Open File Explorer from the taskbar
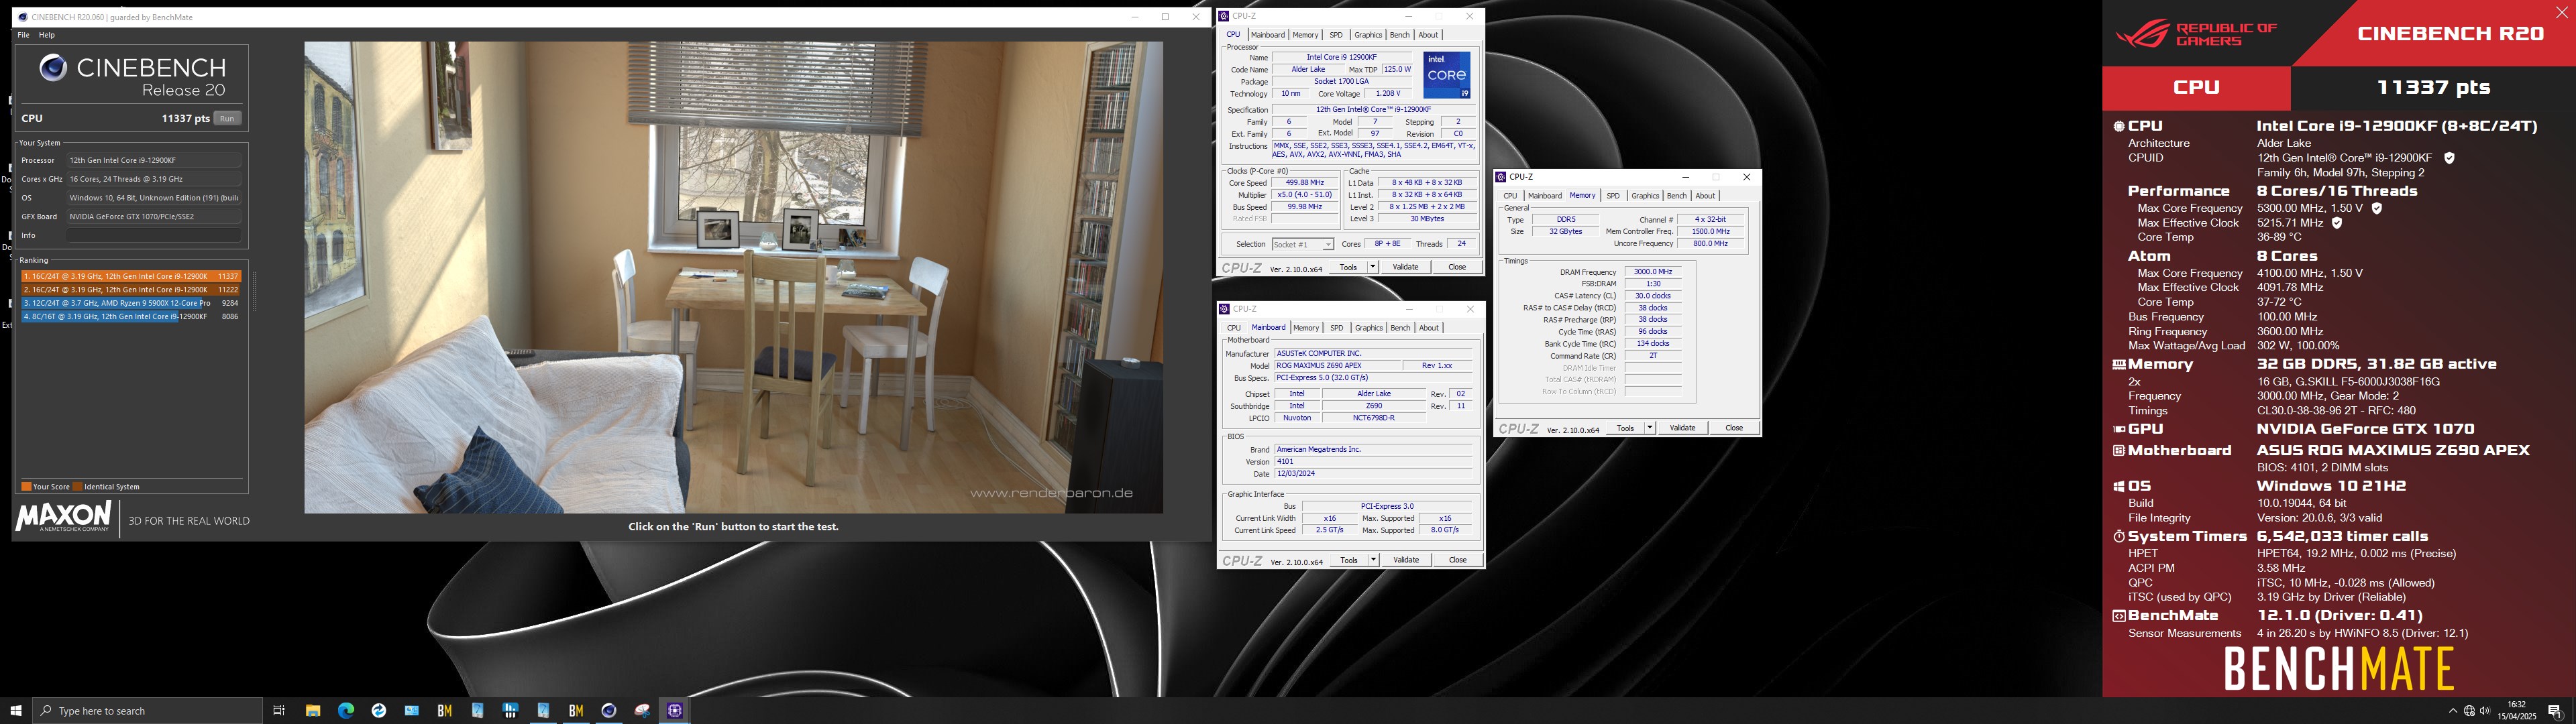 (313, 711)
